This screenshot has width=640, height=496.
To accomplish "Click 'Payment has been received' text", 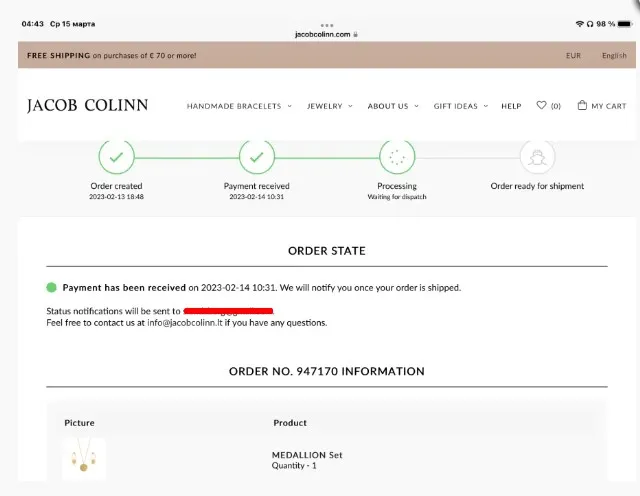I will pyautogui.click(x=124, y=287).
